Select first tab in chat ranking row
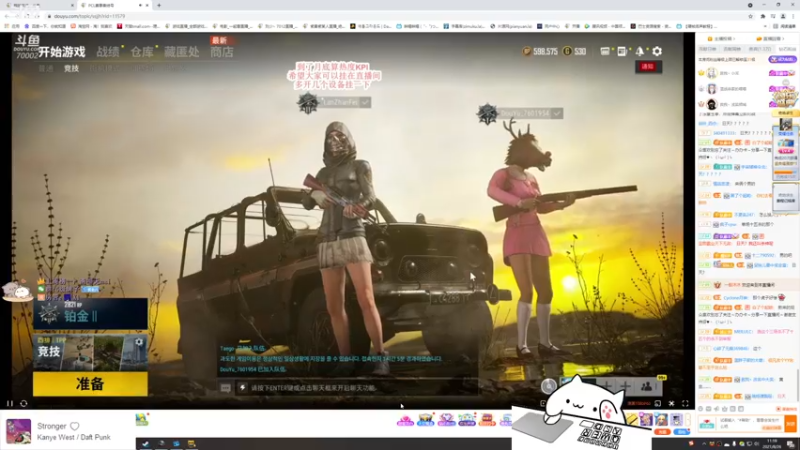Screen dimensions: 800x450 click(x=709, y=49)
